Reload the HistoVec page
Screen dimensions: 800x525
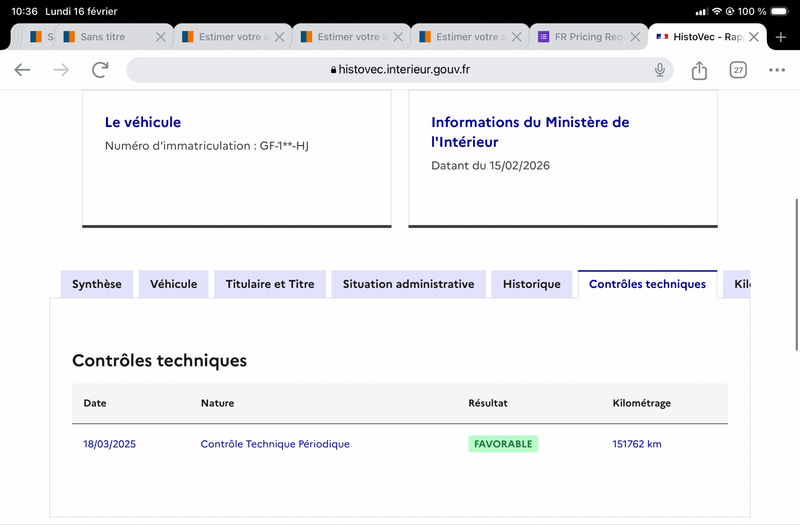click(100, 70)
